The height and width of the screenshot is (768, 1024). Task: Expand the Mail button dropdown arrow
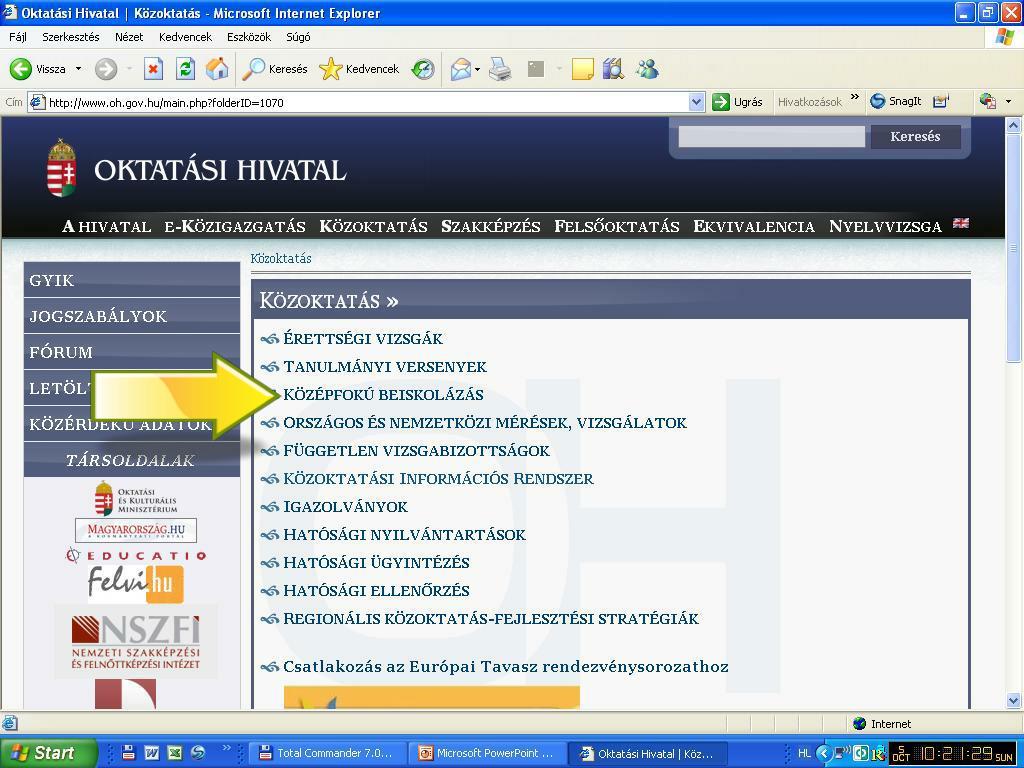(477, 69)
